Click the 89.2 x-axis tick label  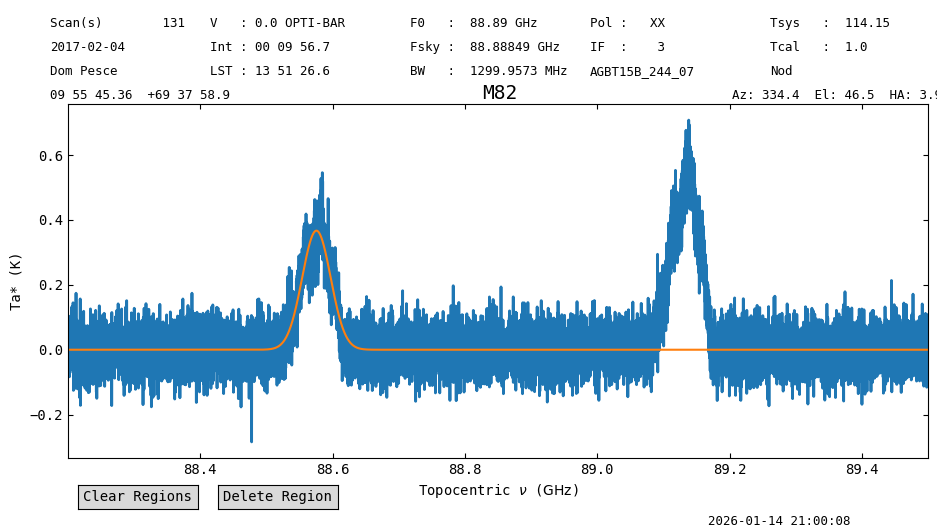tap(730, 469)
